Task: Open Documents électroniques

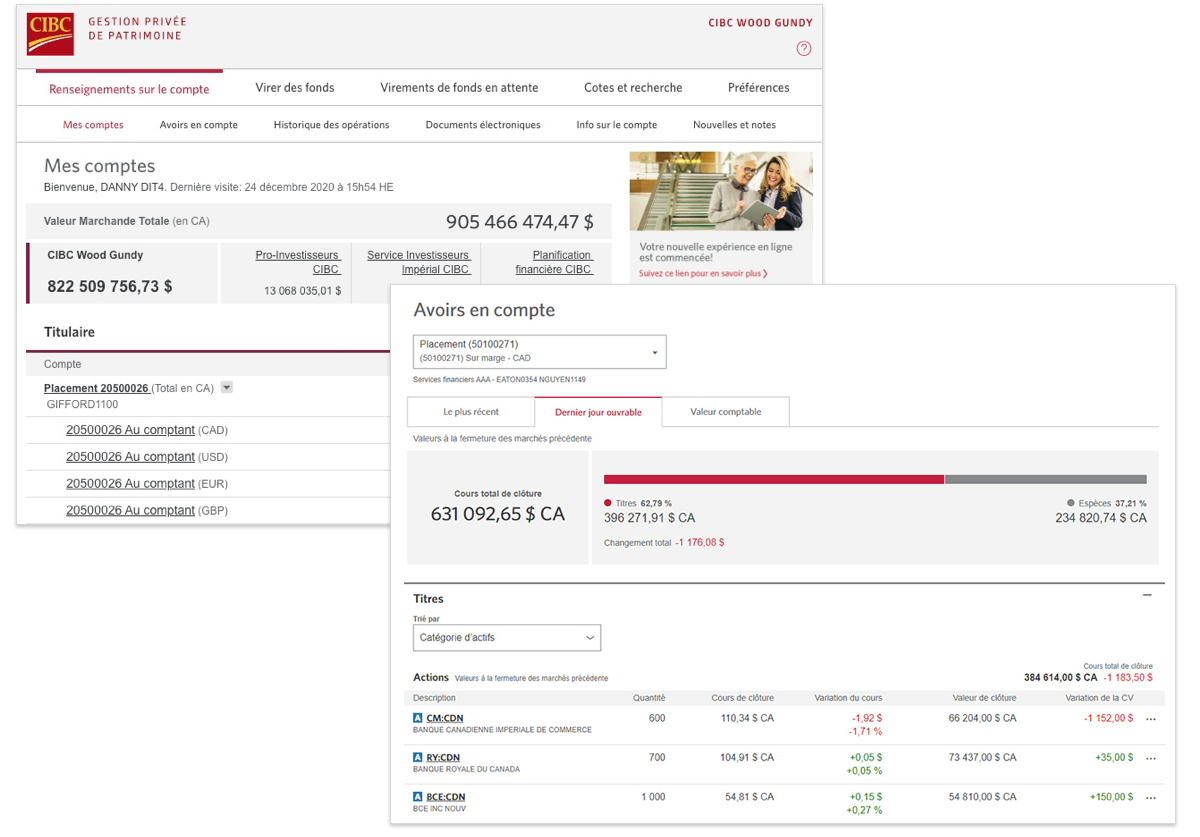Action: click(483, 125)
